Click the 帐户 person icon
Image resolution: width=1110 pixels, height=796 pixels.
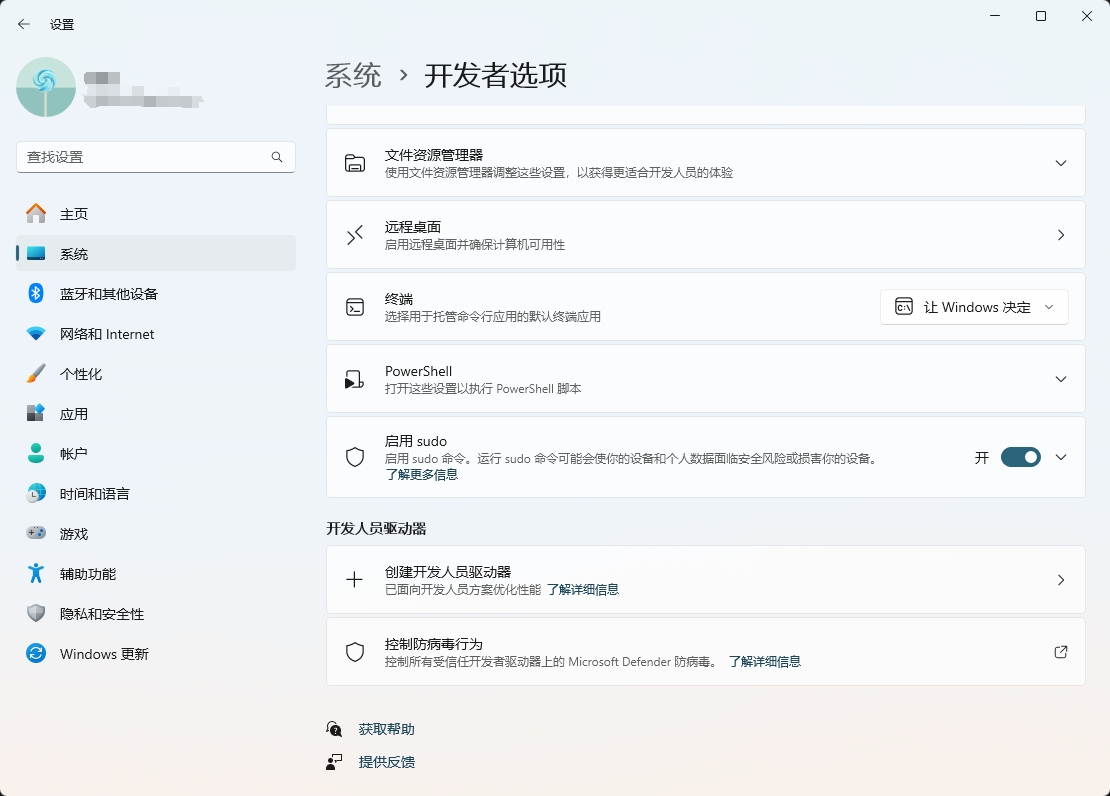click(36, 453)
